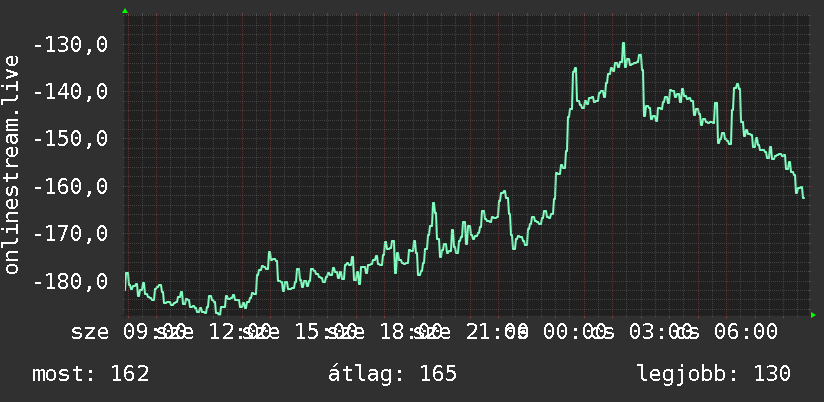
Task: Click the -160,0 axis label
Action: click(70, 187)
